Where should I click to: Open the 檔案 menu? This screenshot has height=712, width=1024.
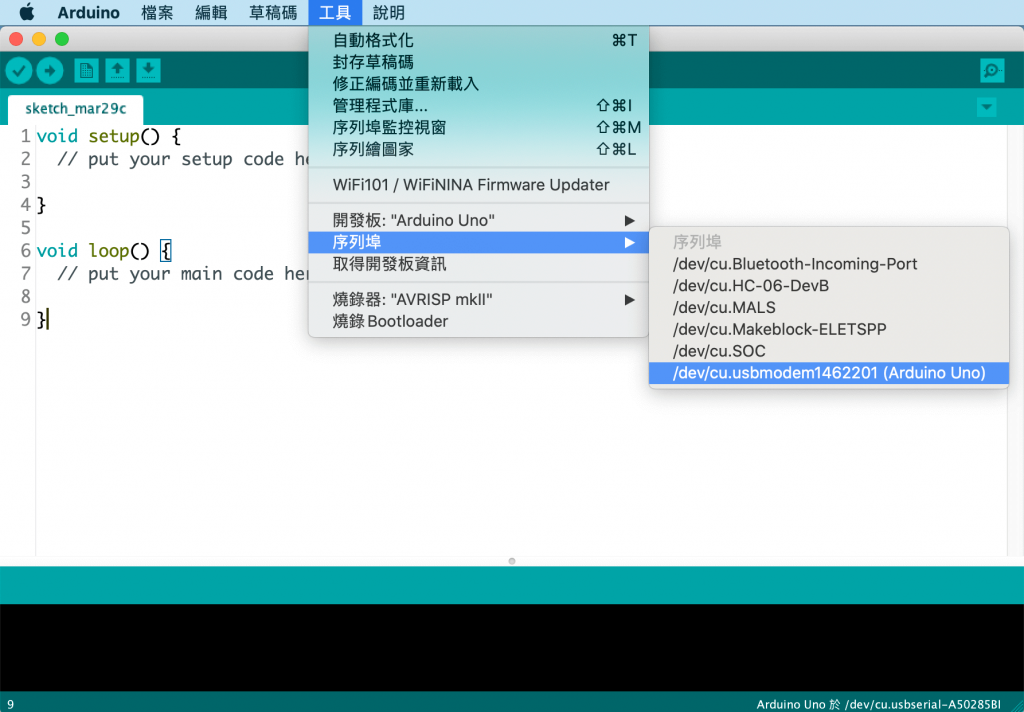click(x=157, y=12)
